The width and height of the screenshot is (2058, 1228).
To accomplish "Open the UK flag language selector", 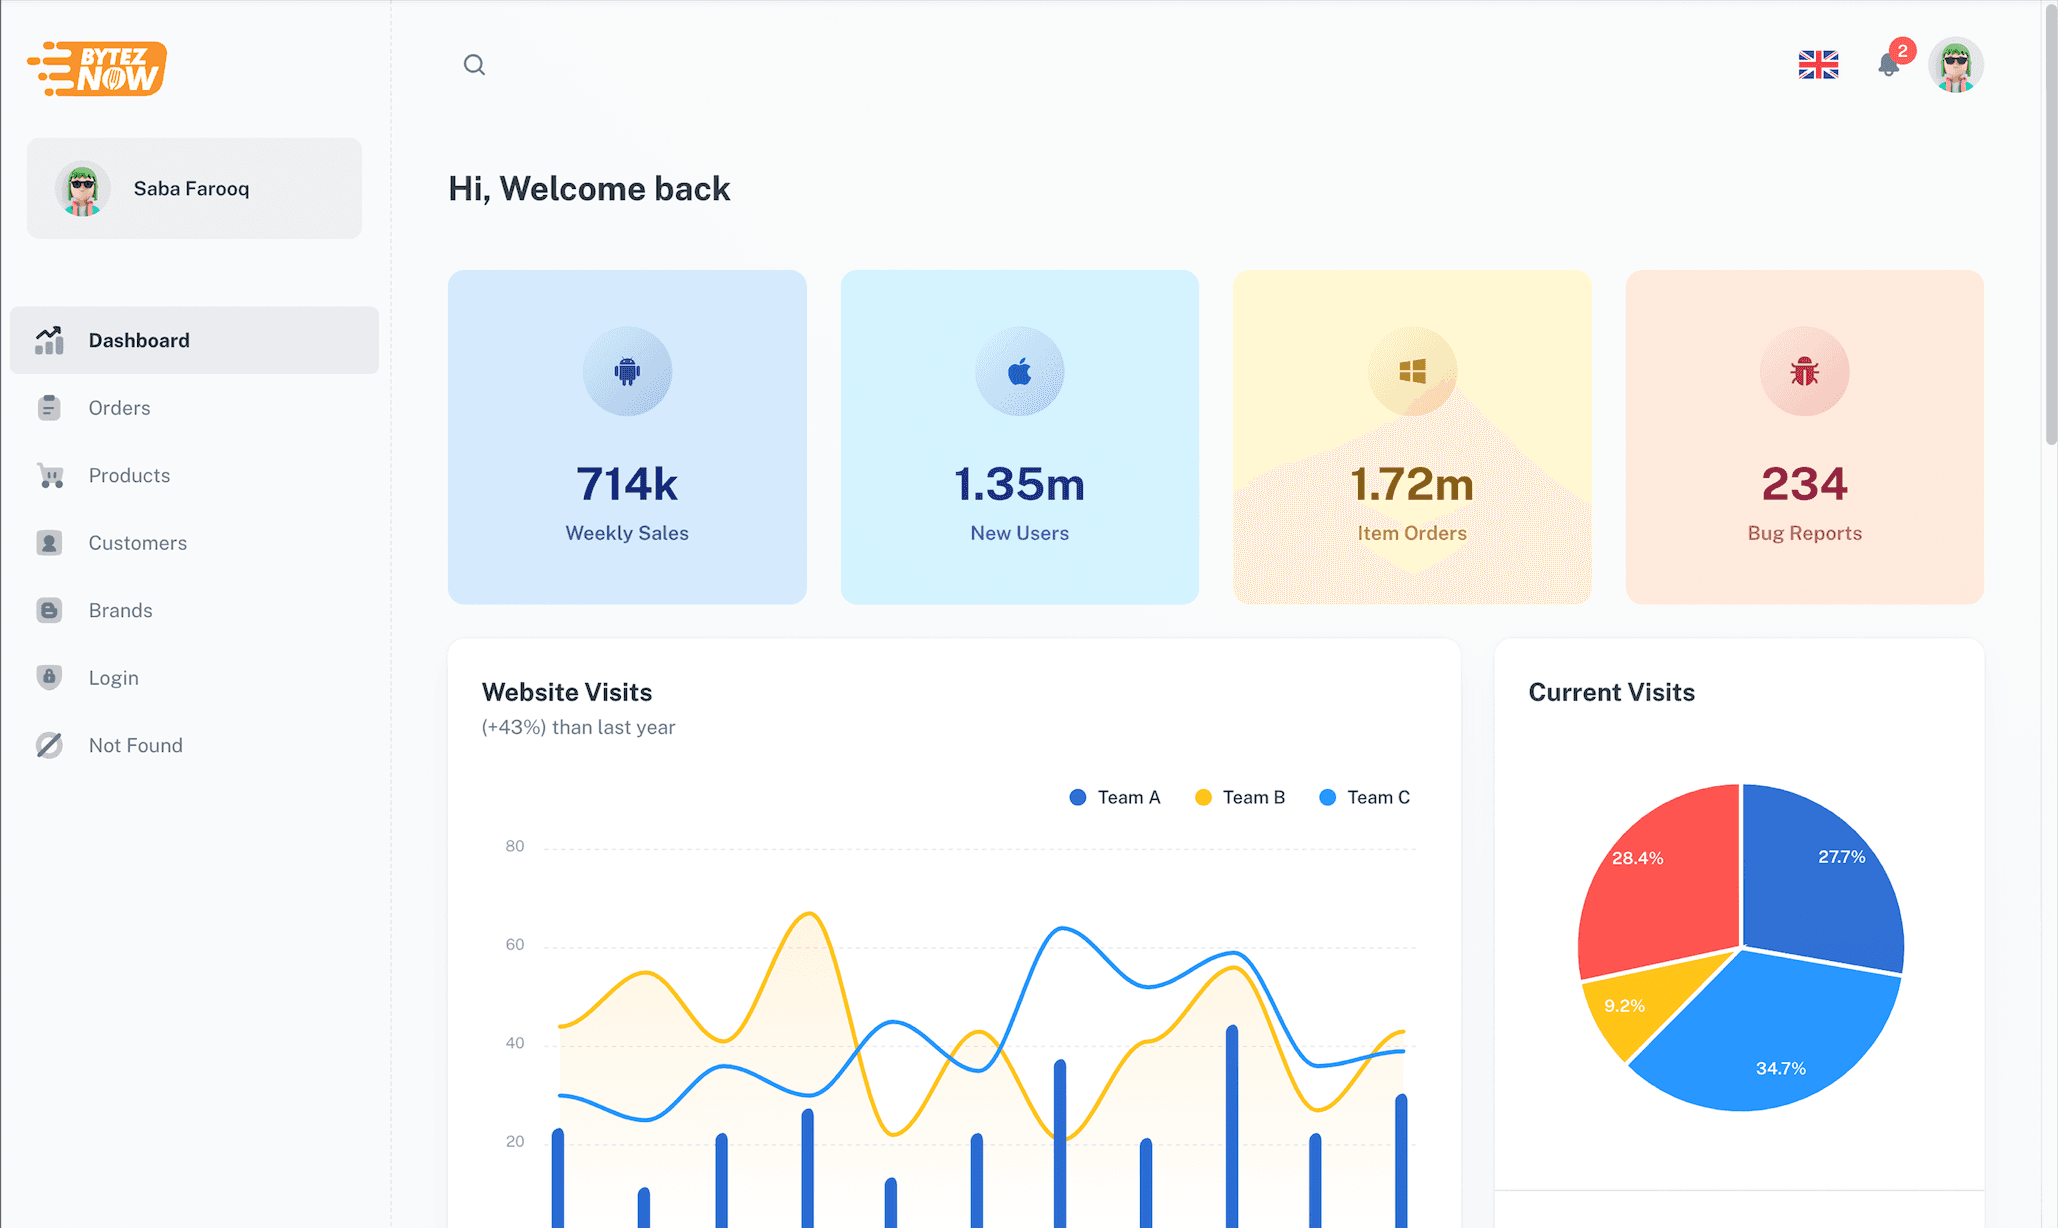I will (x=1817, y=65).
